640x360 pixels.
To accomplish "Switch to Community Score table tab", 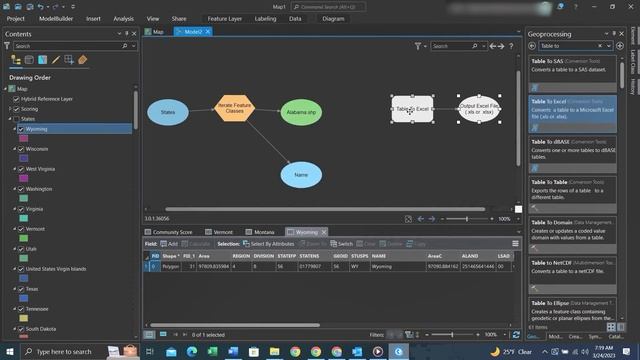I will point(168,232).
